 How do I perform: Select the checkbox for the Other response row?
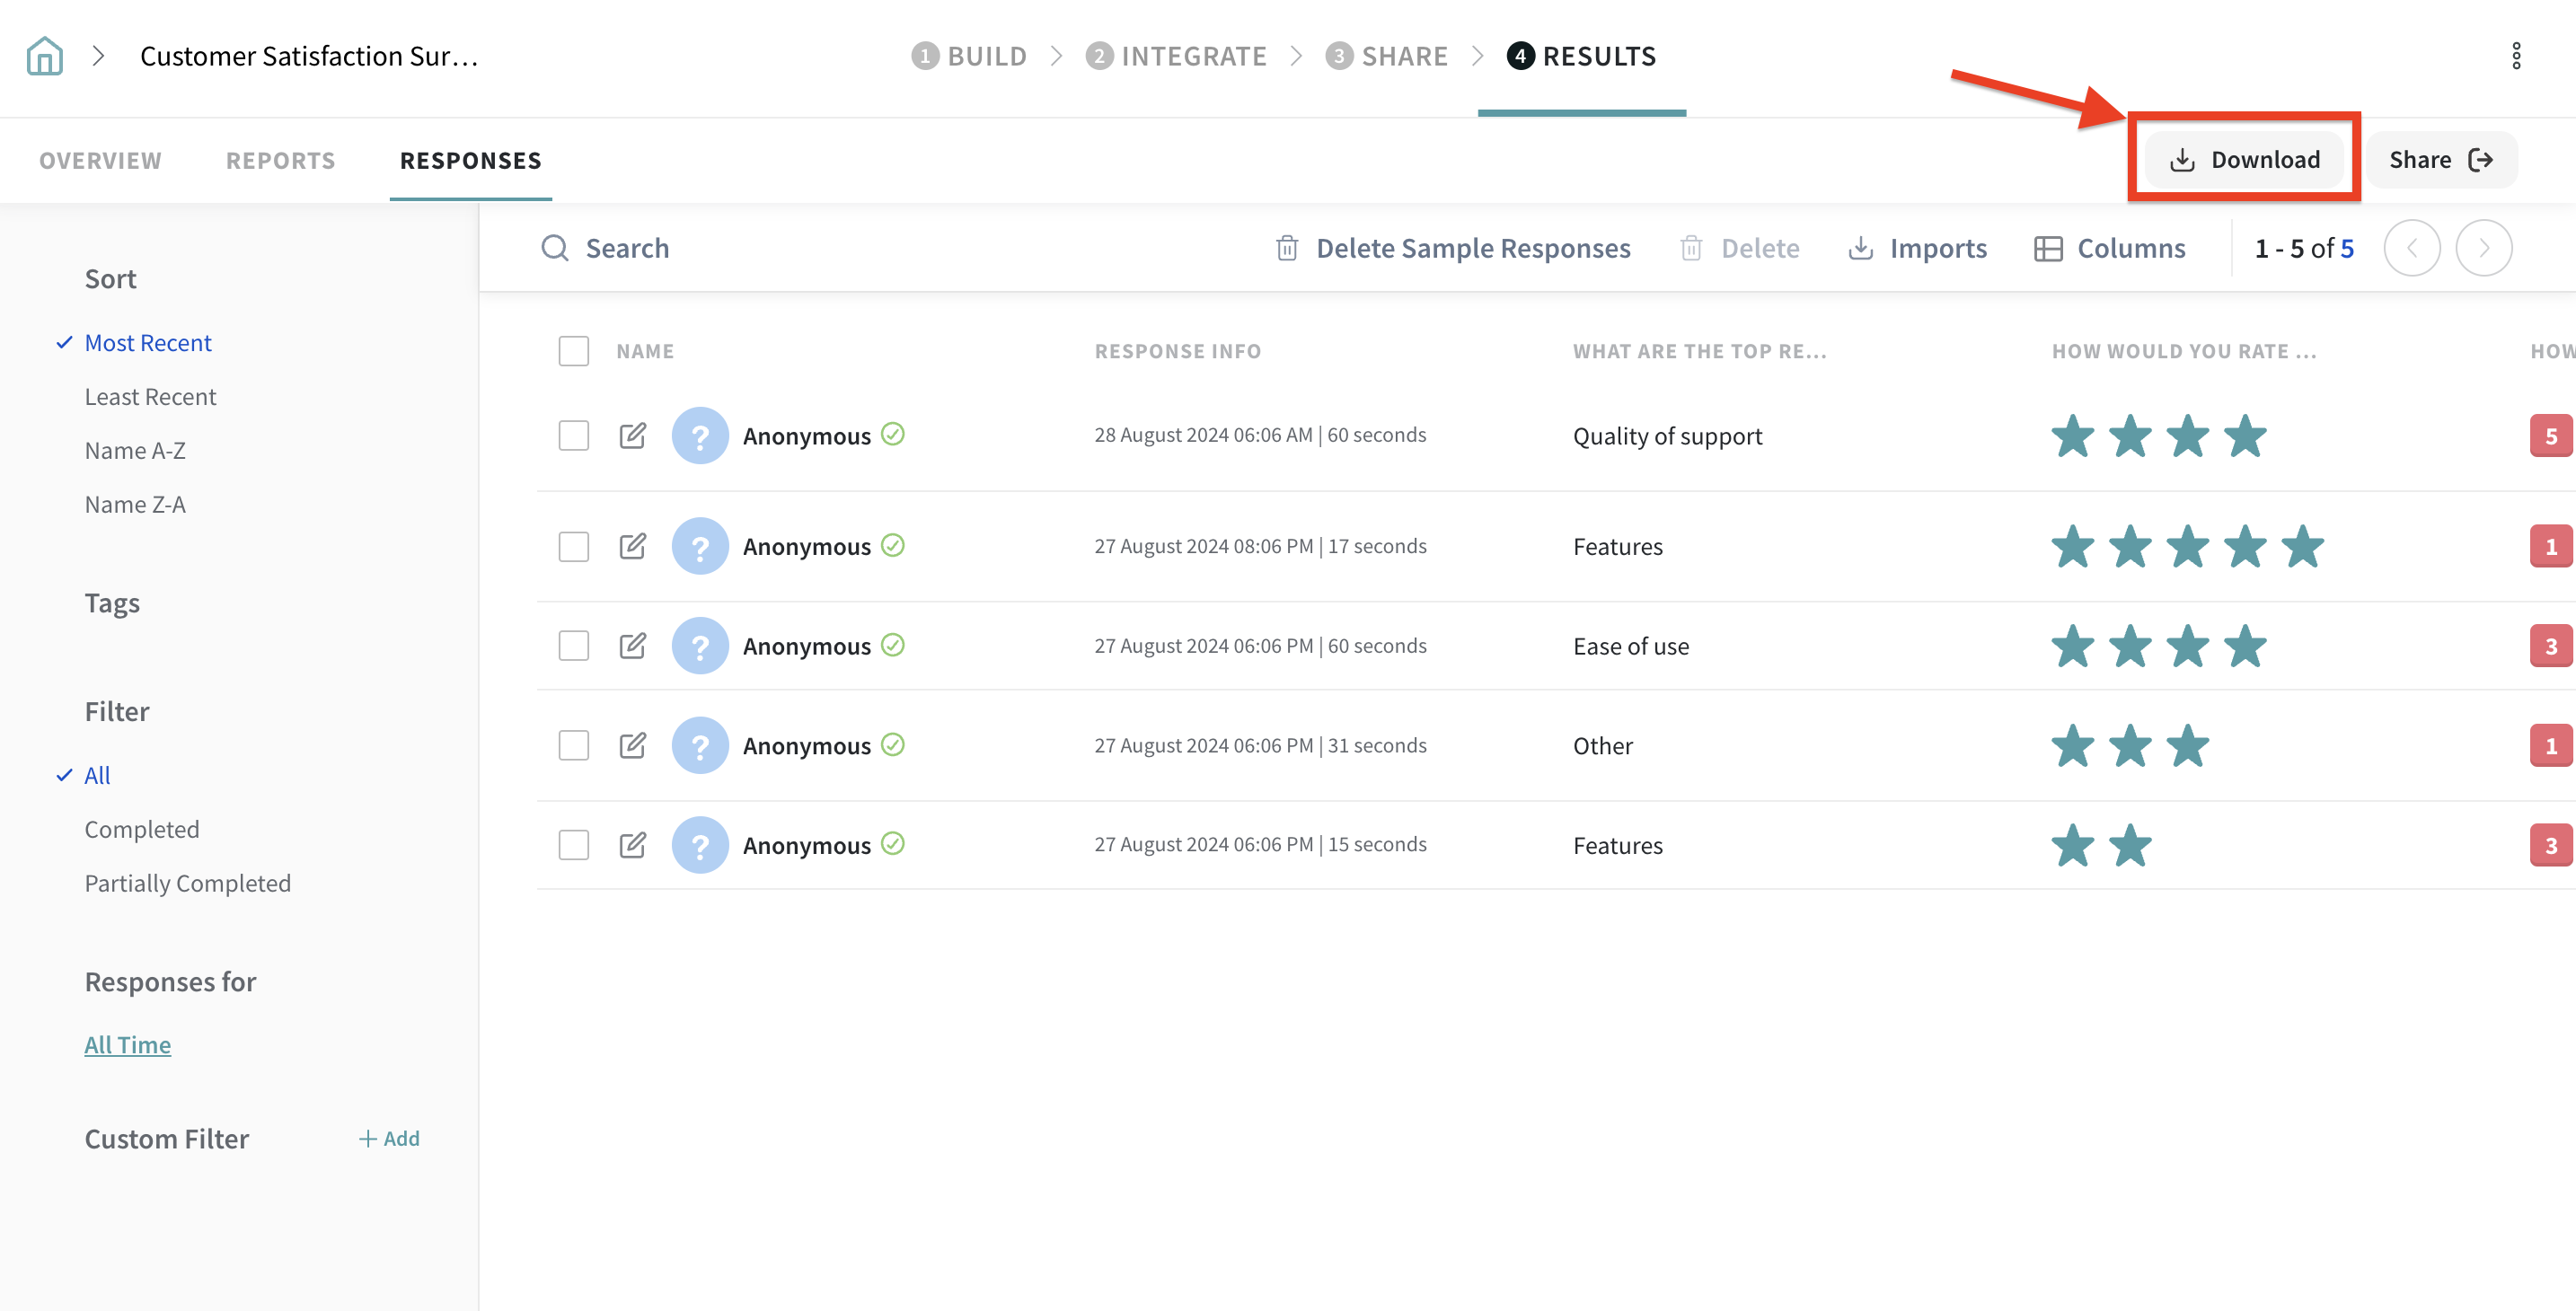574,746
